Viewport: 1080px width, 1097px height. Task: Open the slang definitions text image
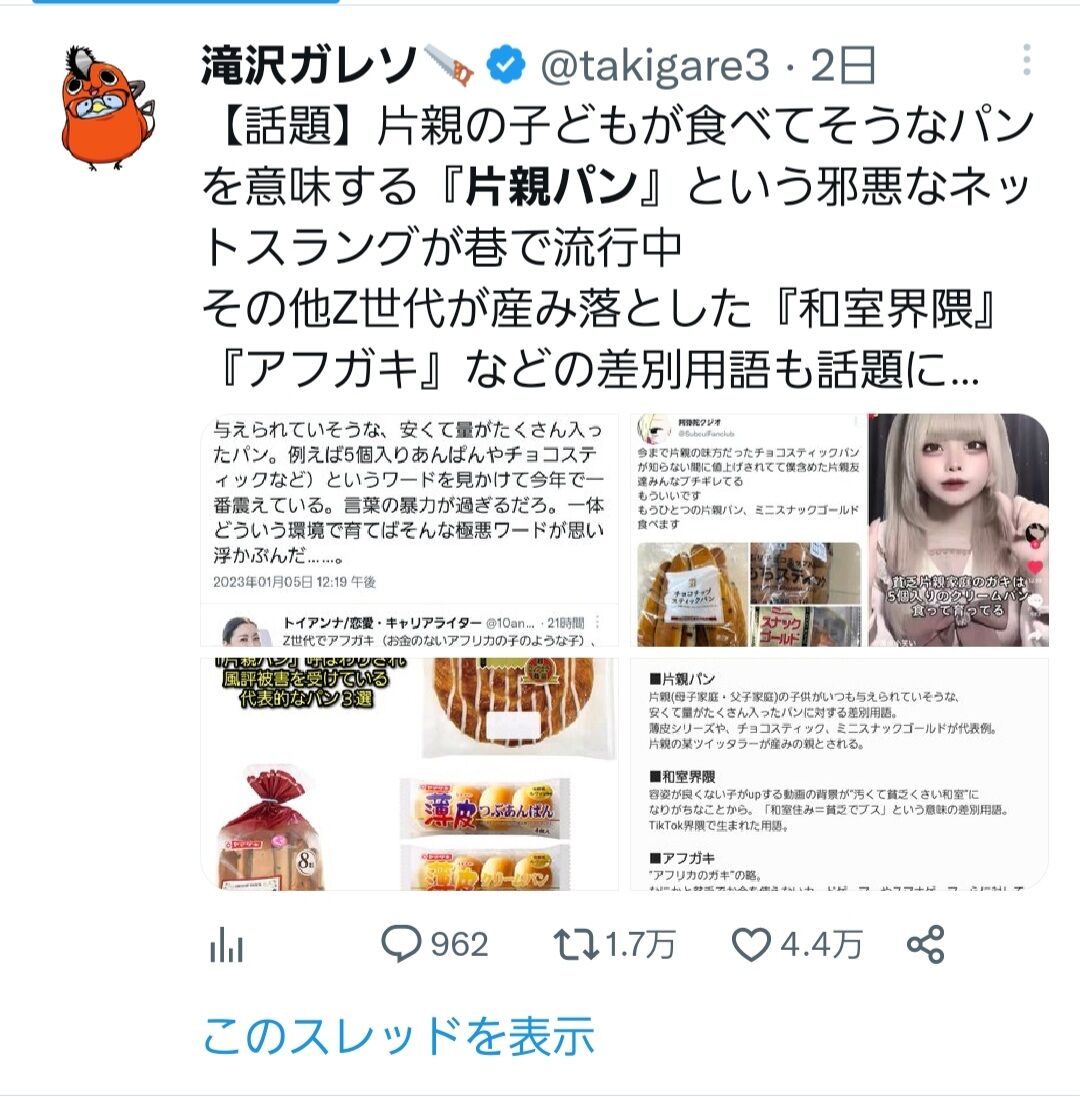(x=839, y=774)
